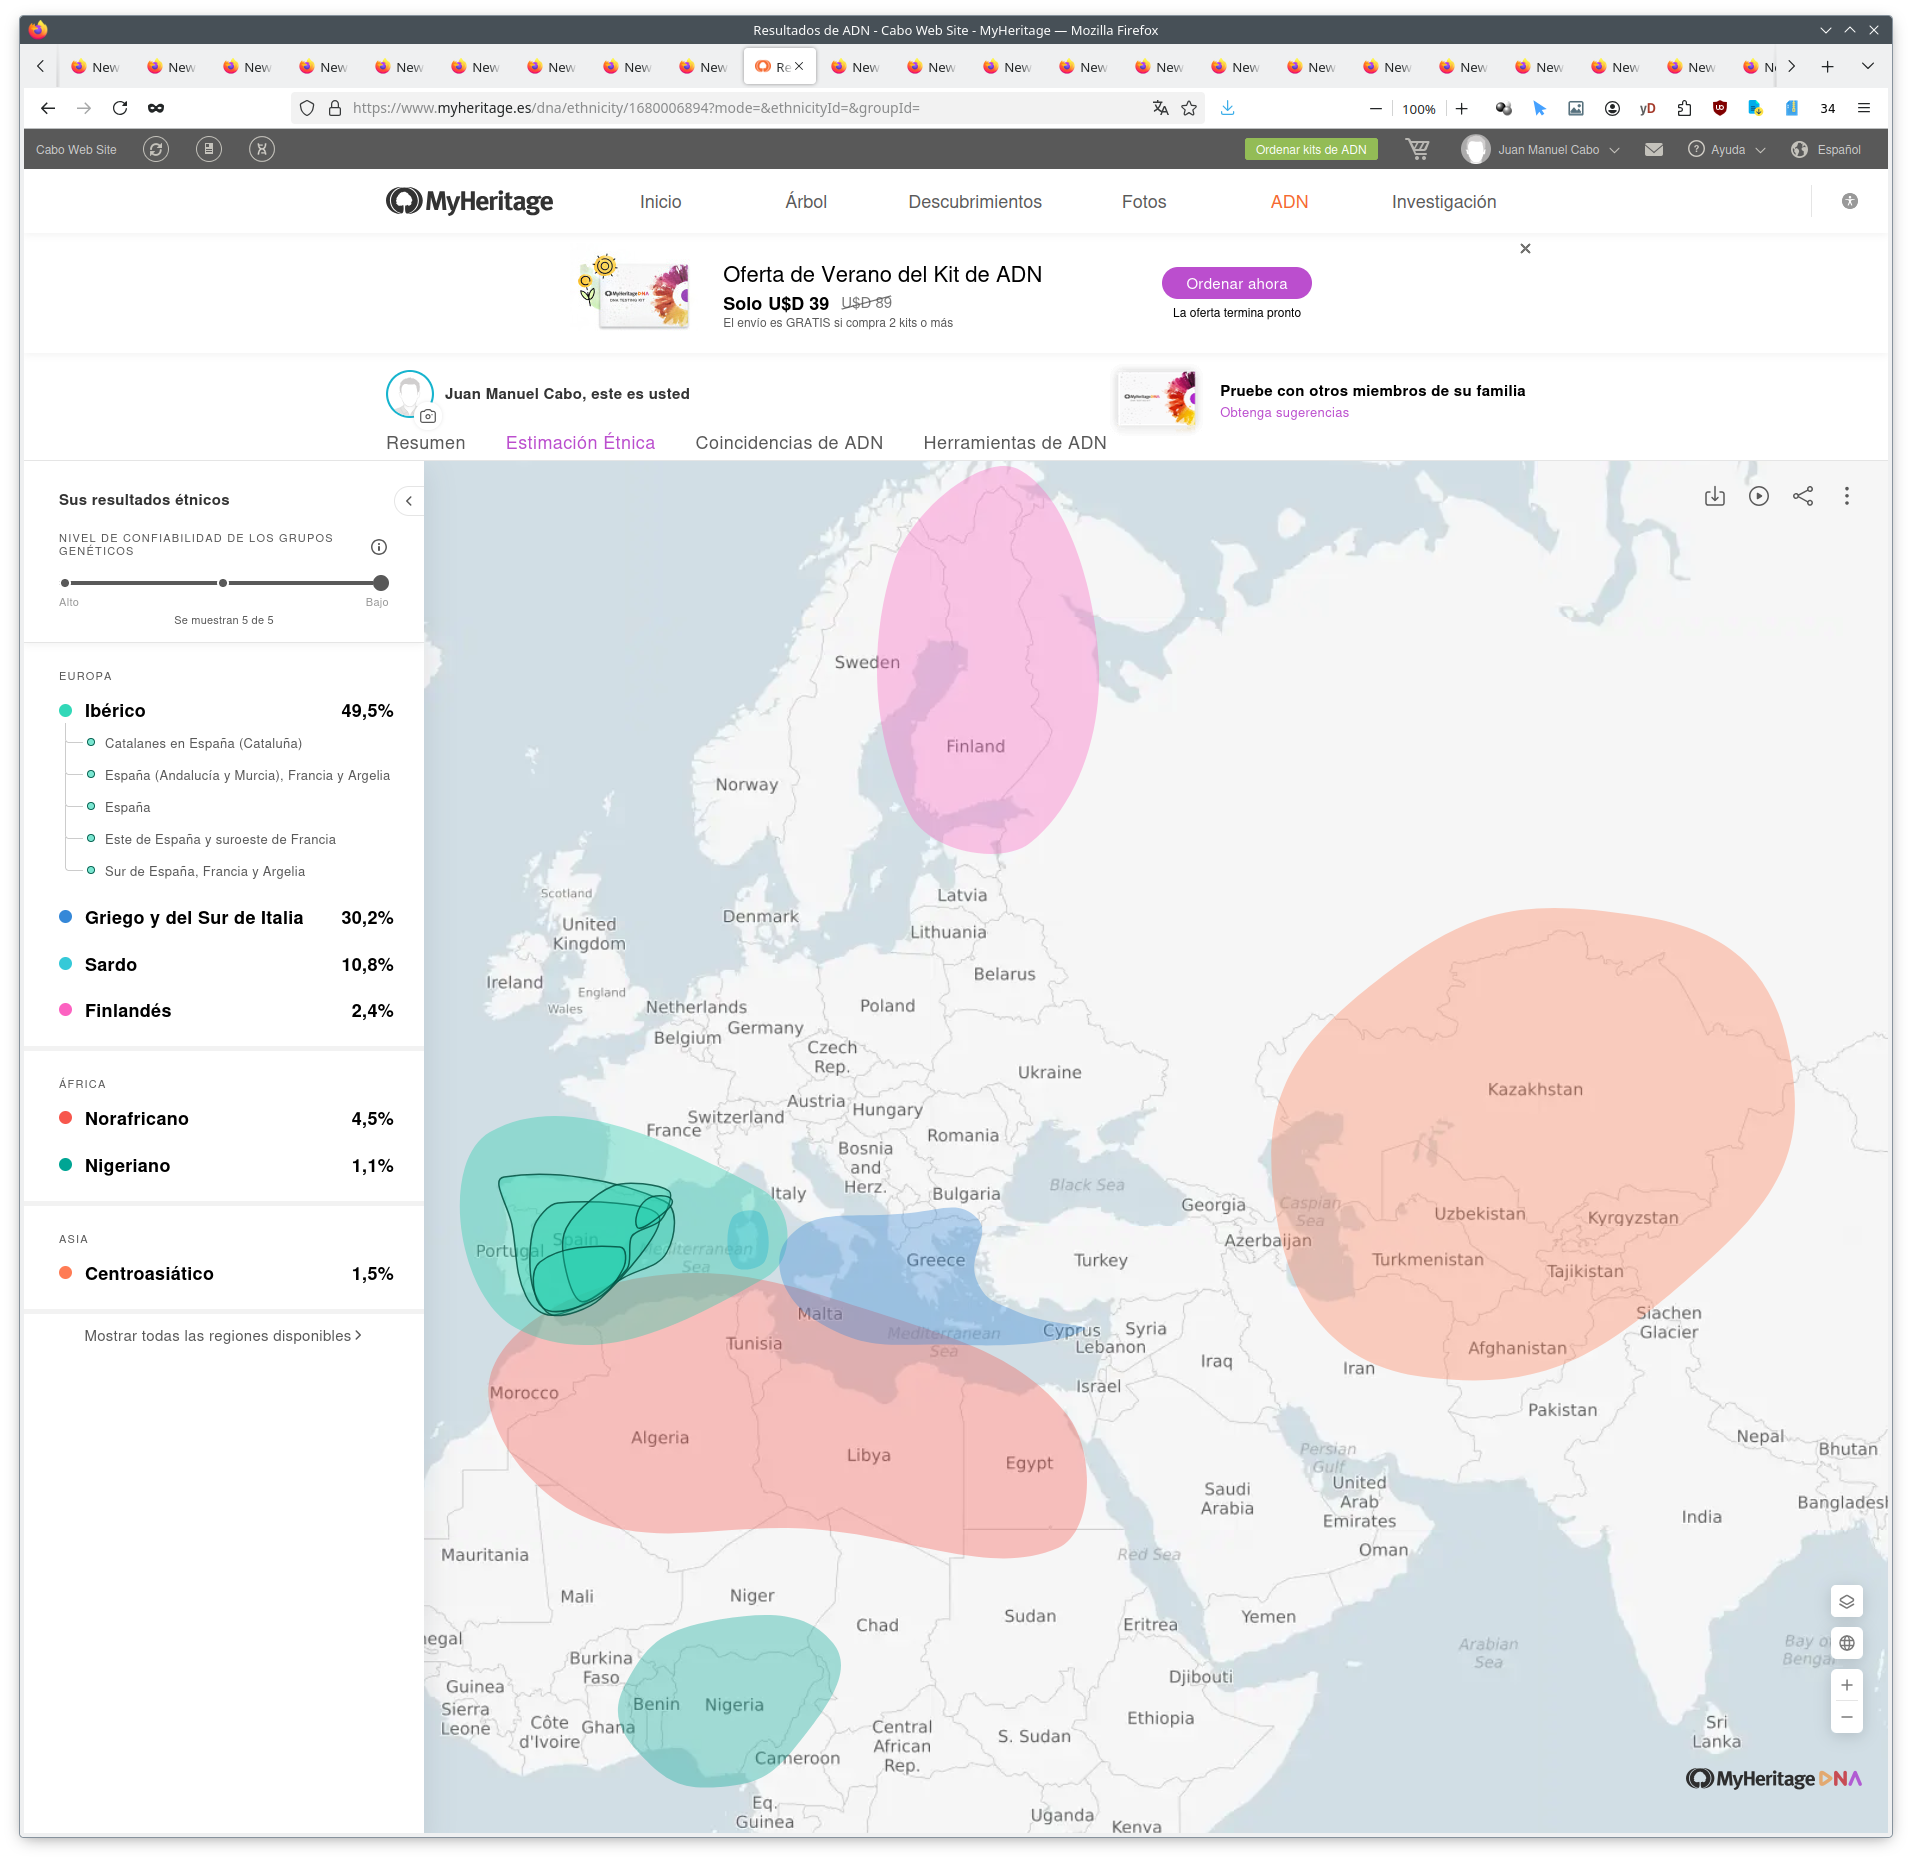
Task: Select the Norafricano ethnicity
Action: point(226,1119)
